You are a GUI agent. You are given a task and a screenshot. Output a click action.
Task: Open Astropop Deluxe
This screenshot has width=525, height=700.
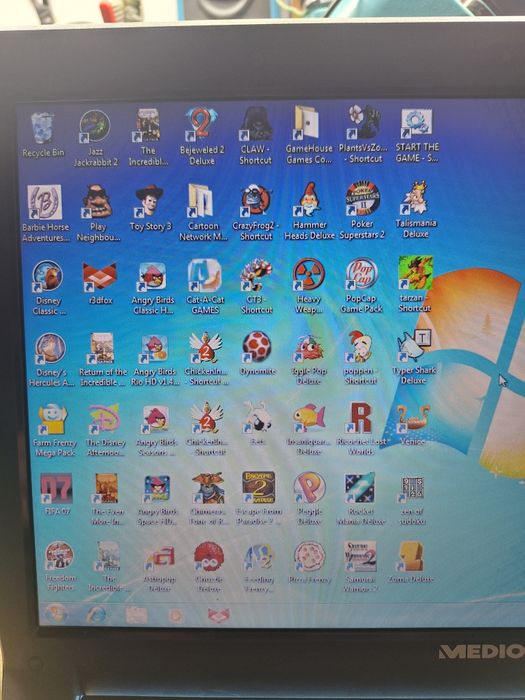(x=160, y=558)
